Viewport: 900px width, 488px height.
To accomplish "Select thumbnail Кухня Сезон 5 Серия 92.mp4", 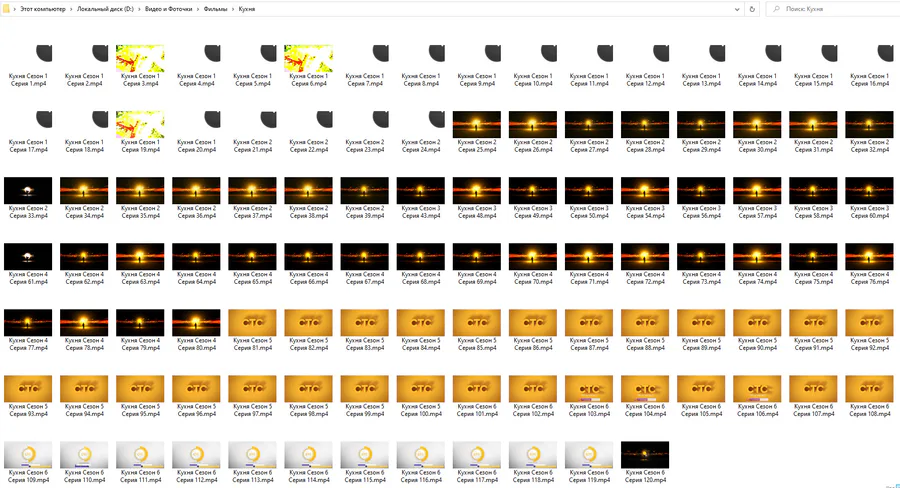I will [869, 322].
